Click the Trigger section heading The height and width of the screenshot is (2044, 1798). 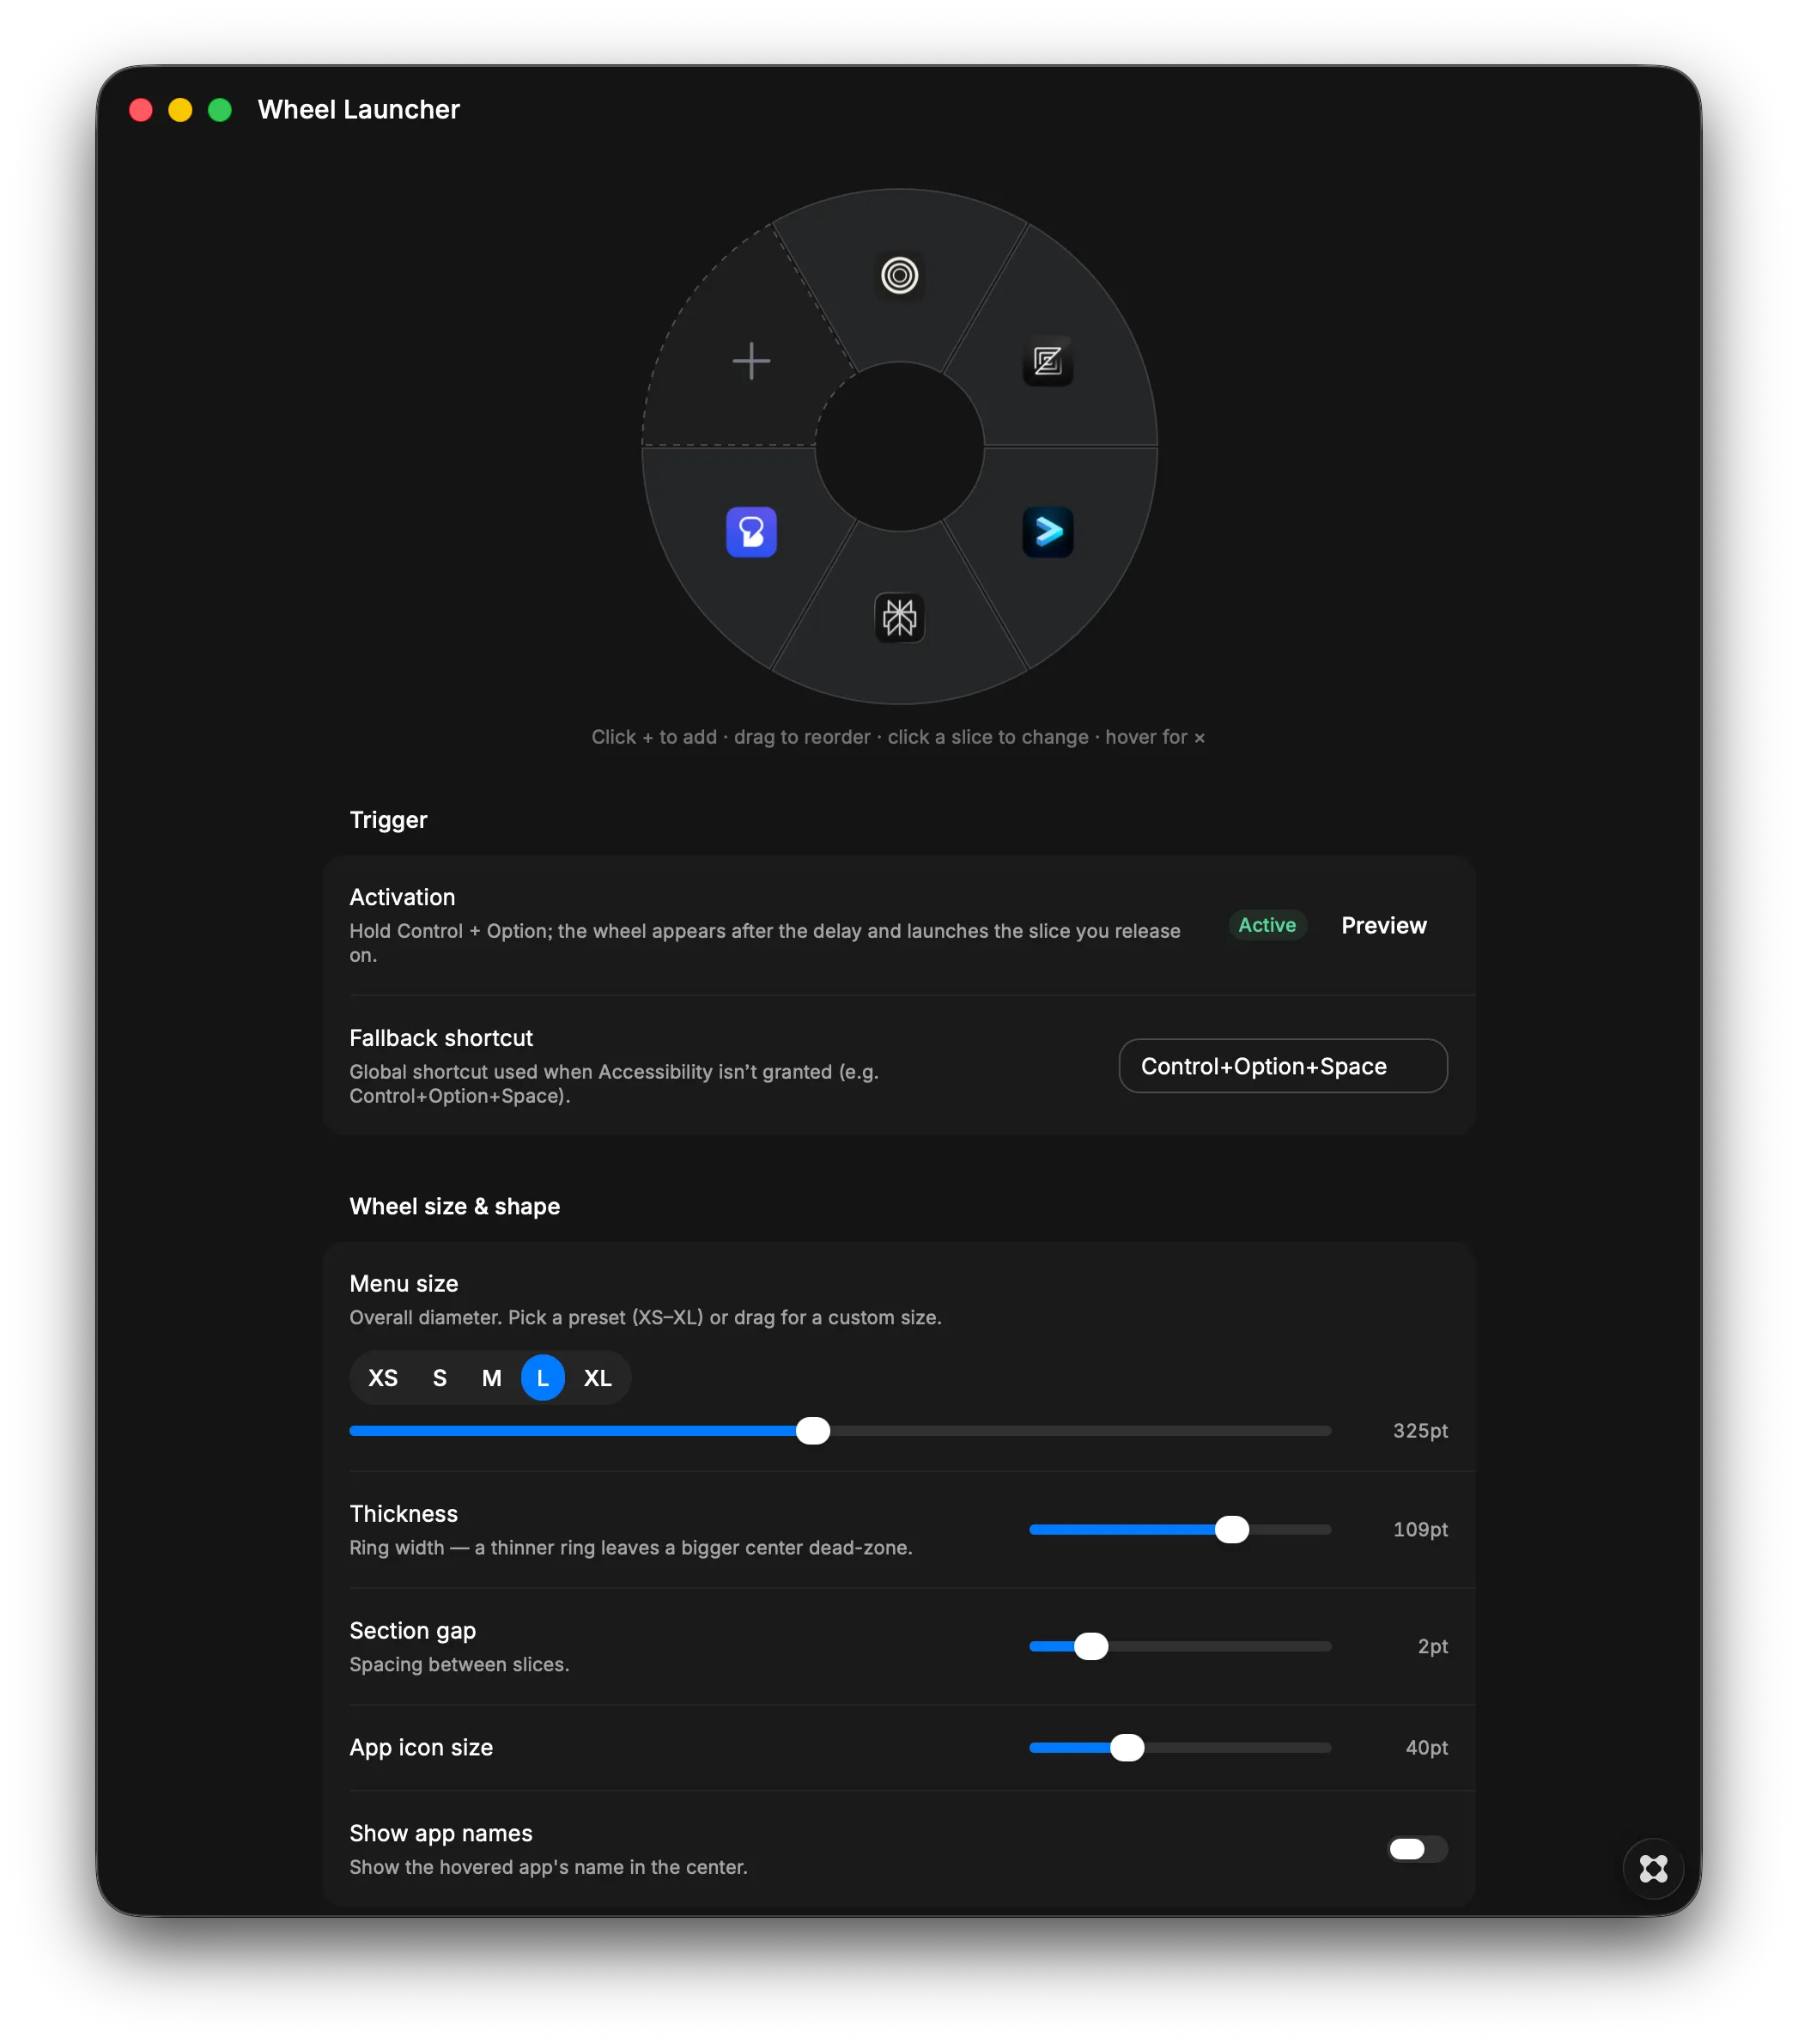(388, 820)
